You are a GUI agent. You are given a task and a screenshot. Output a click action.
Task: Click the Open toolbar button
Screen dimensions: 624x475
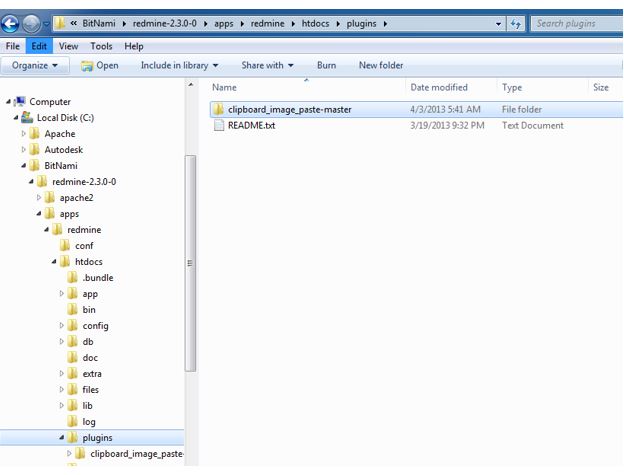(99, 66)
